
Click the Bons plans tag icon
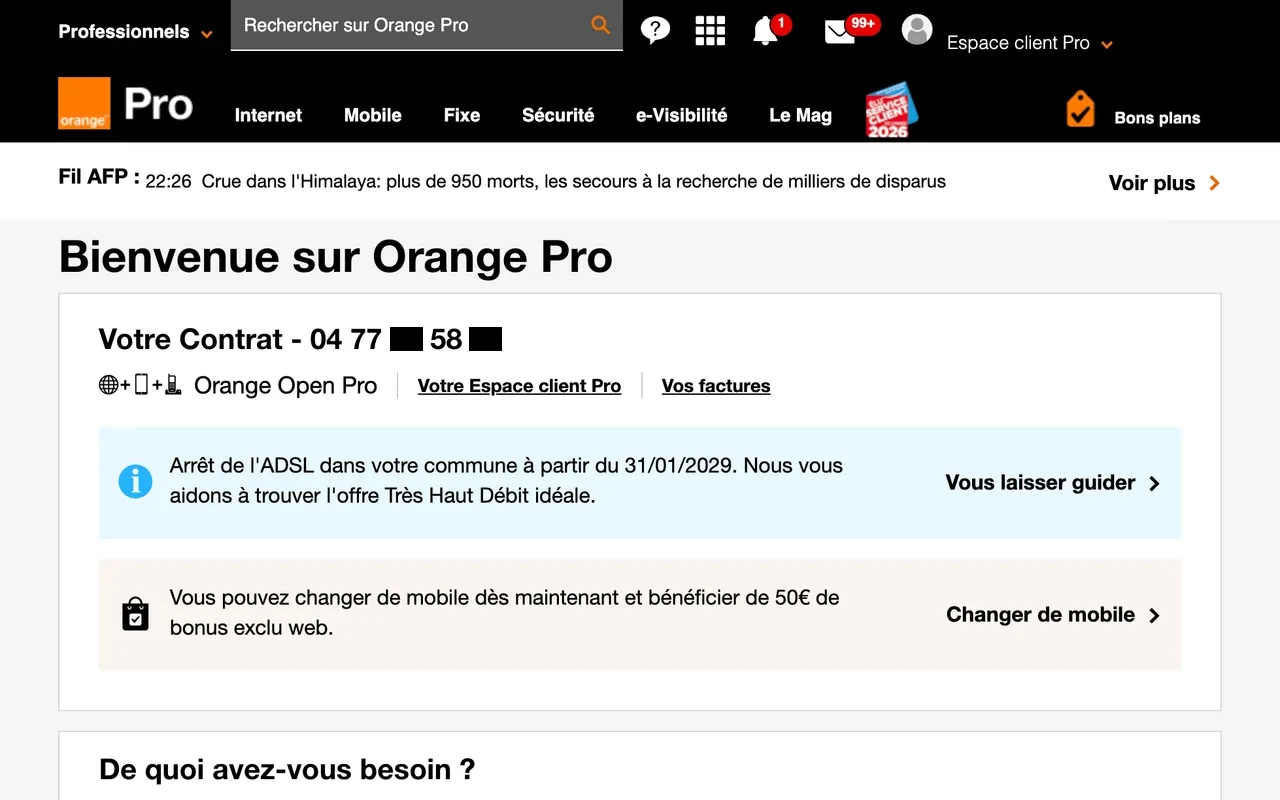(1080, 109)
